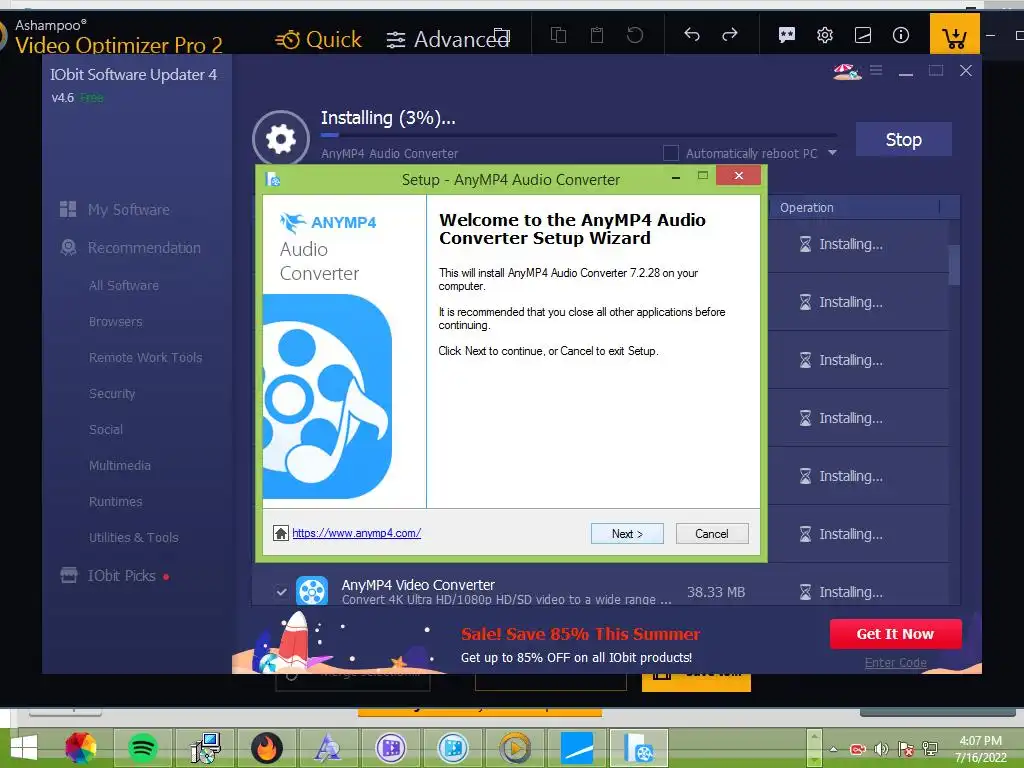Click the Ashampoo copy toolbar icon
This screenshot has width=1024, height=768.
(x=558, y=35)
